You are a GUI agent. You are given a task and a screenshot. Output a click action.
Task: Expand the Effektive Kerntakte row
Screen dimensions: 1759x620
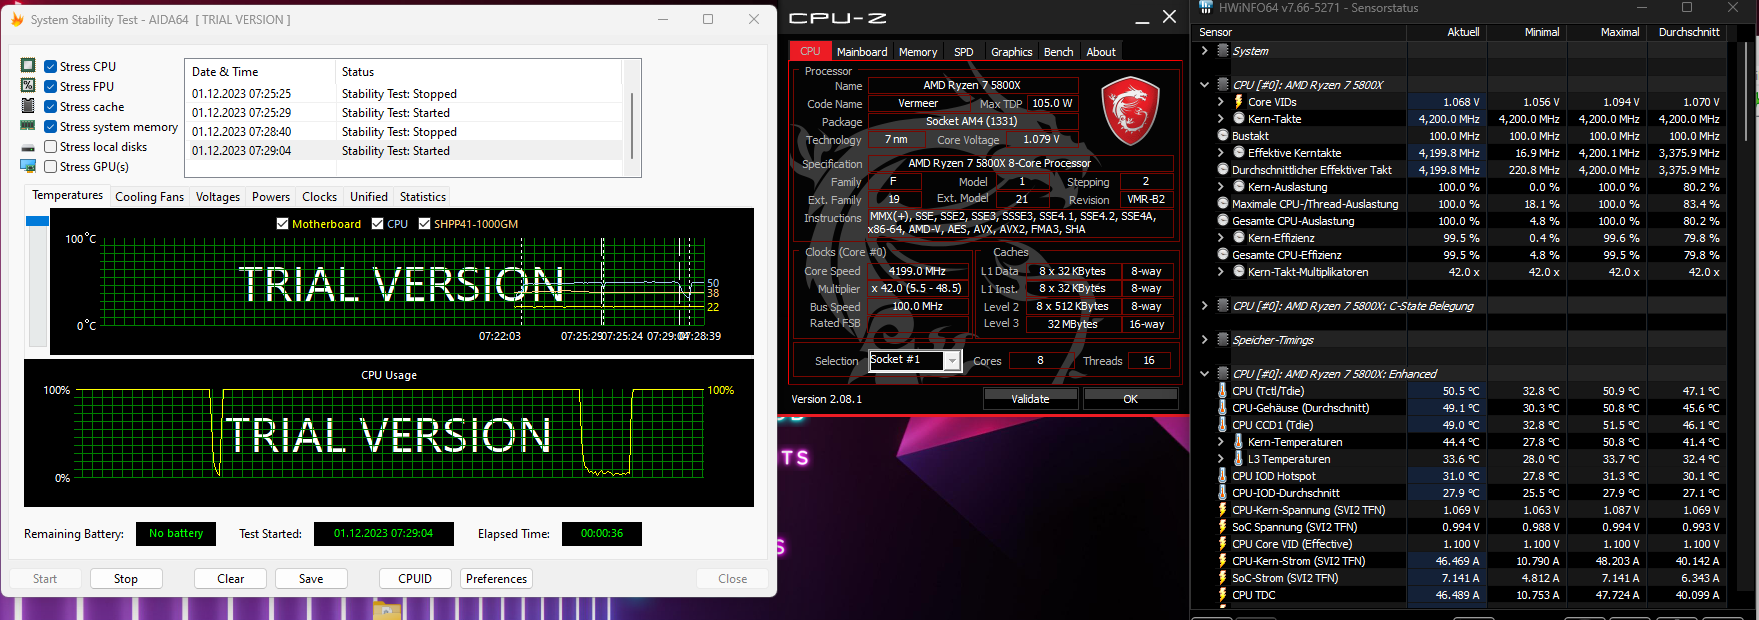pos(1220,153)
